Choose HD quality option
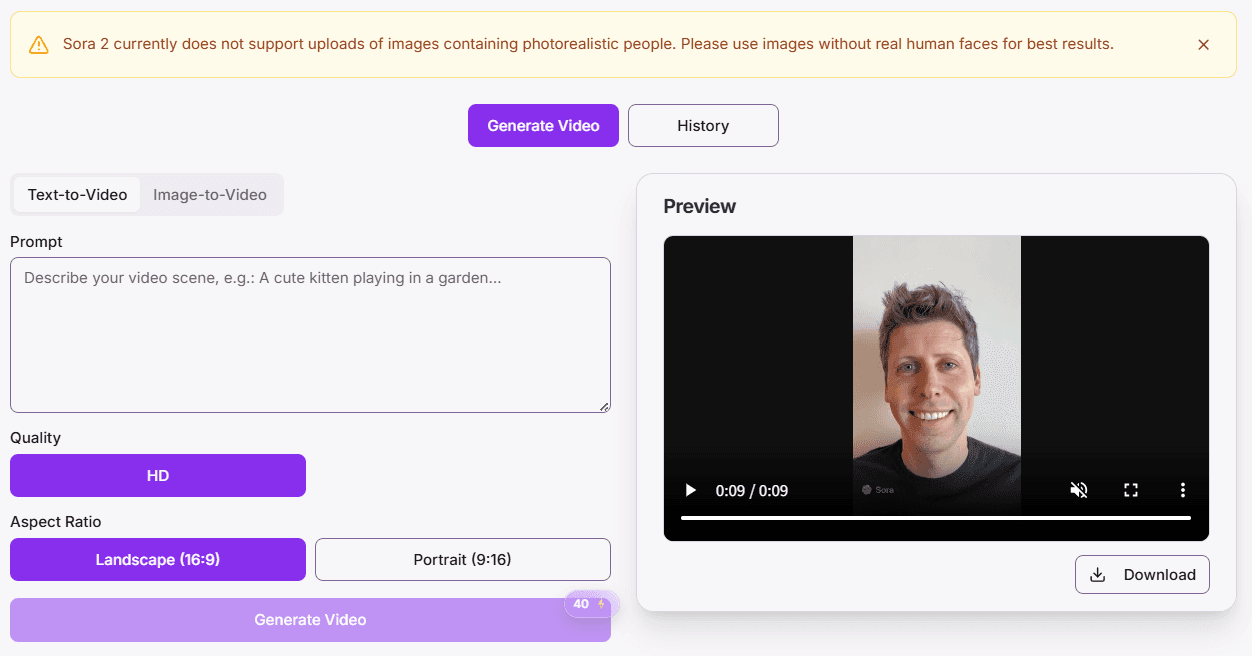 (x=158, y=476)
